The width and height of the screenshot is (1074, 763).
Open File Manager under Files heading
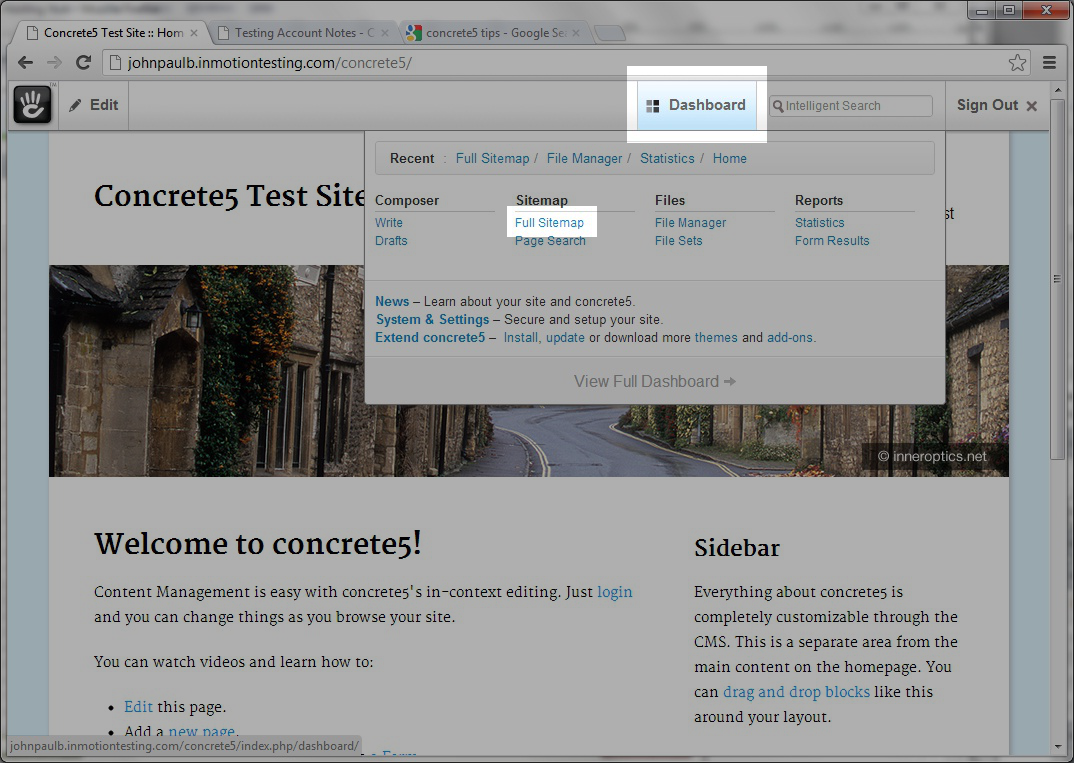[x=690, y=223]
